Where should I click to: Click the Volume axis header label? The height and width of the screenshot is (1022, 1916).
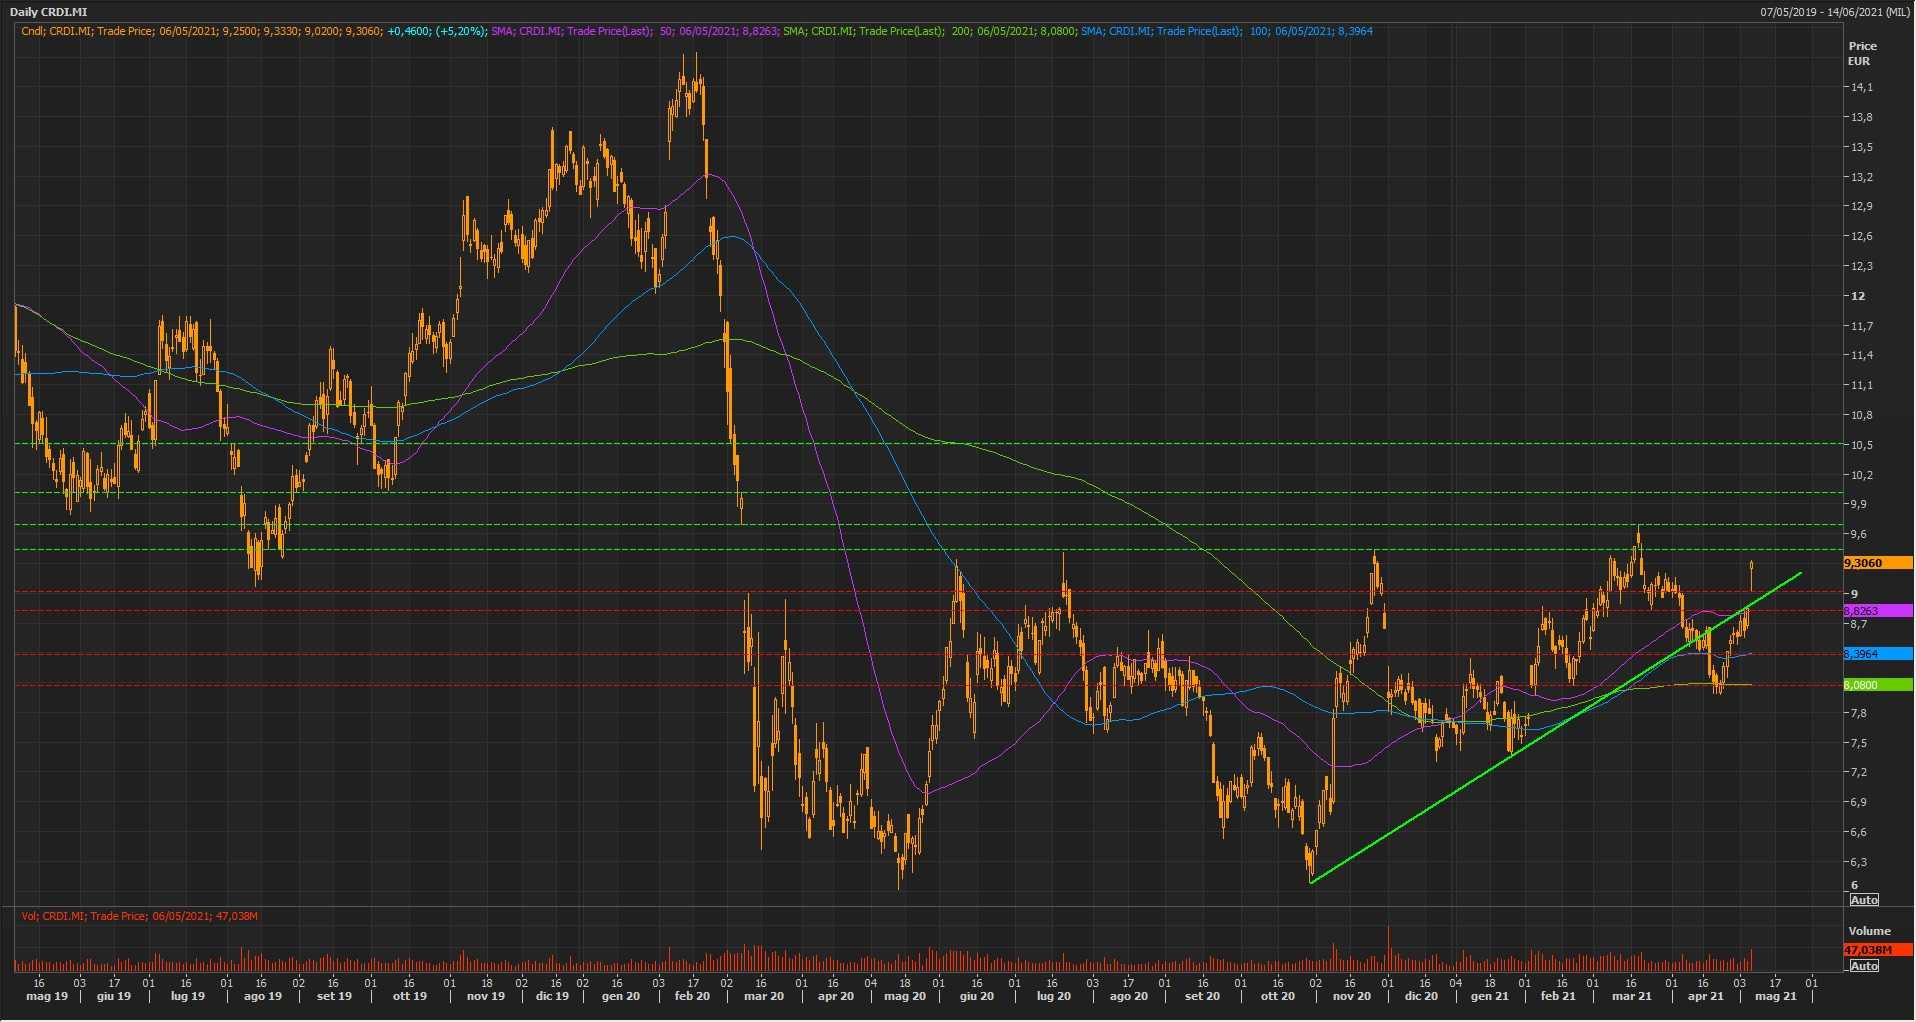(1869, 931)
